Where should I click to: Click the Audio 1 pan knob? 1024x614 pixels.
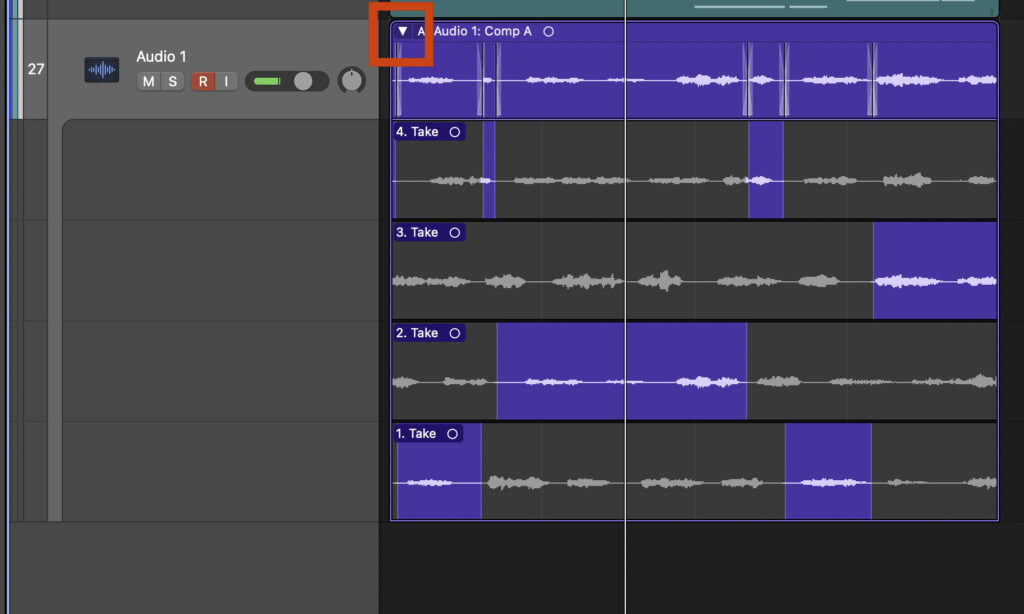pos(351,81)
